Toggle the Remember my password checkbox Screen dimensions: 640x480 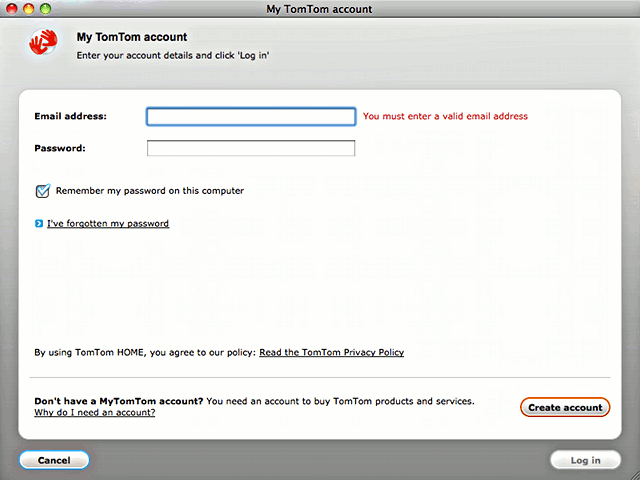pos(43,190)
